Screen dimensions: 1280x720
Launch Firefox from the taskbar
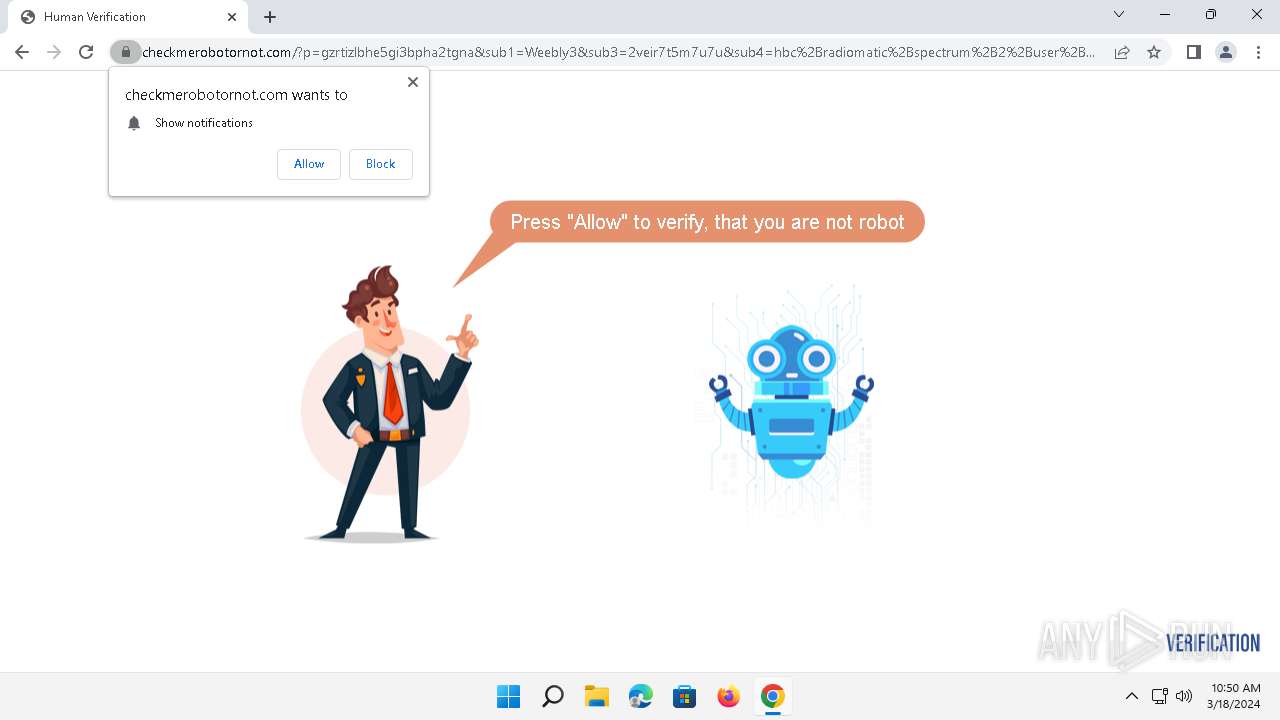coord(729,696)
